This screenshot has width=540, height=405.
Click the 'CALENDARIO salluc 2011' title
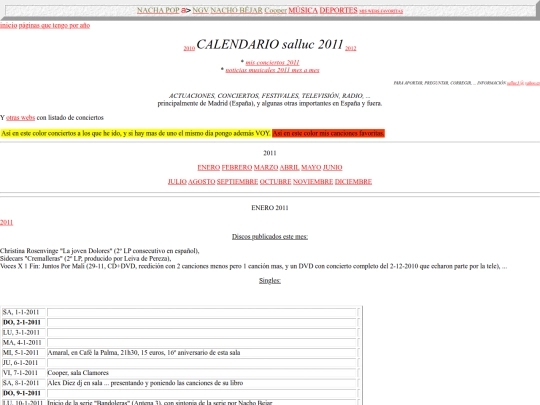click(x=270, y=44)
